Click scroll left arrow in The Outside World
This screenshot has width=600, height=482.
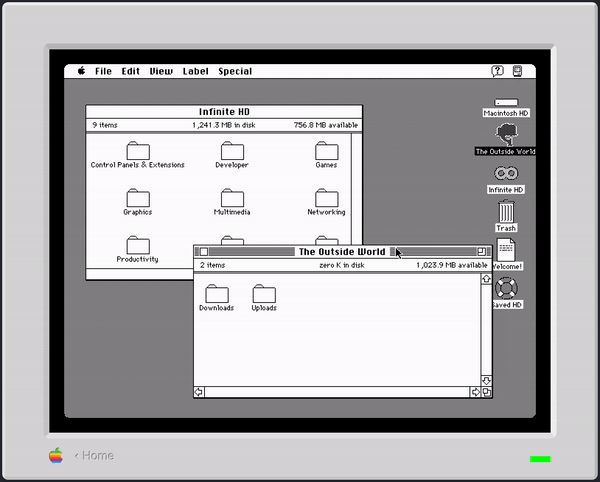click(x=199, y=392)
